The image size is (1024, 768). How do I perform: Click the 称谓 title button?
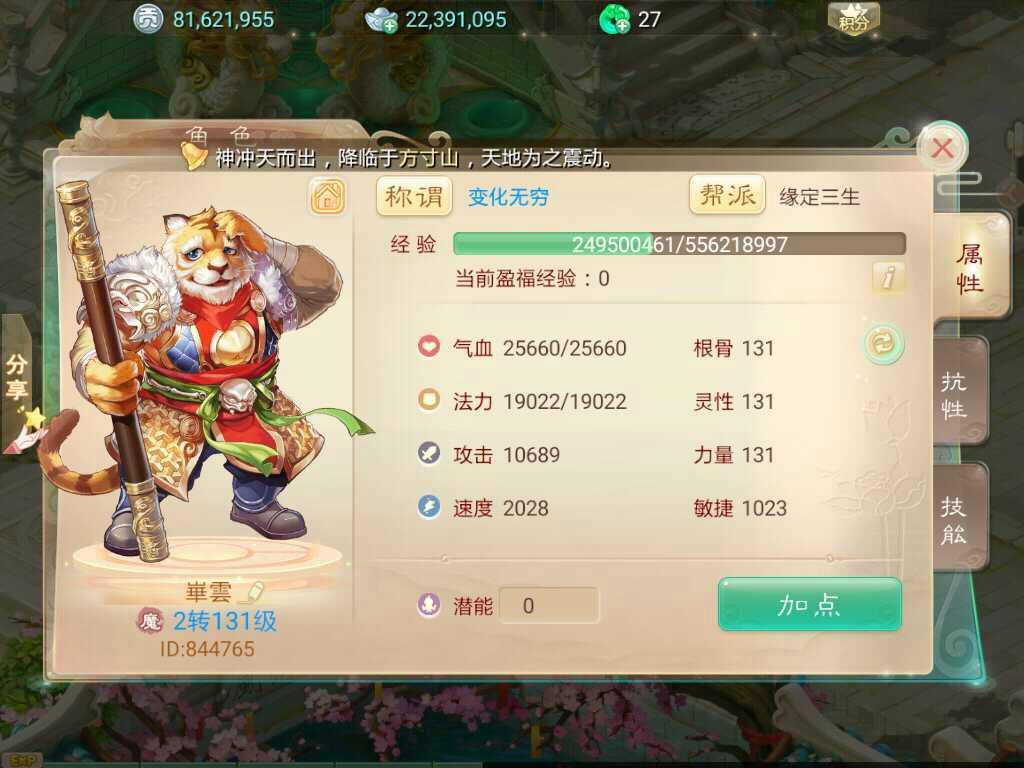point(414,196)
